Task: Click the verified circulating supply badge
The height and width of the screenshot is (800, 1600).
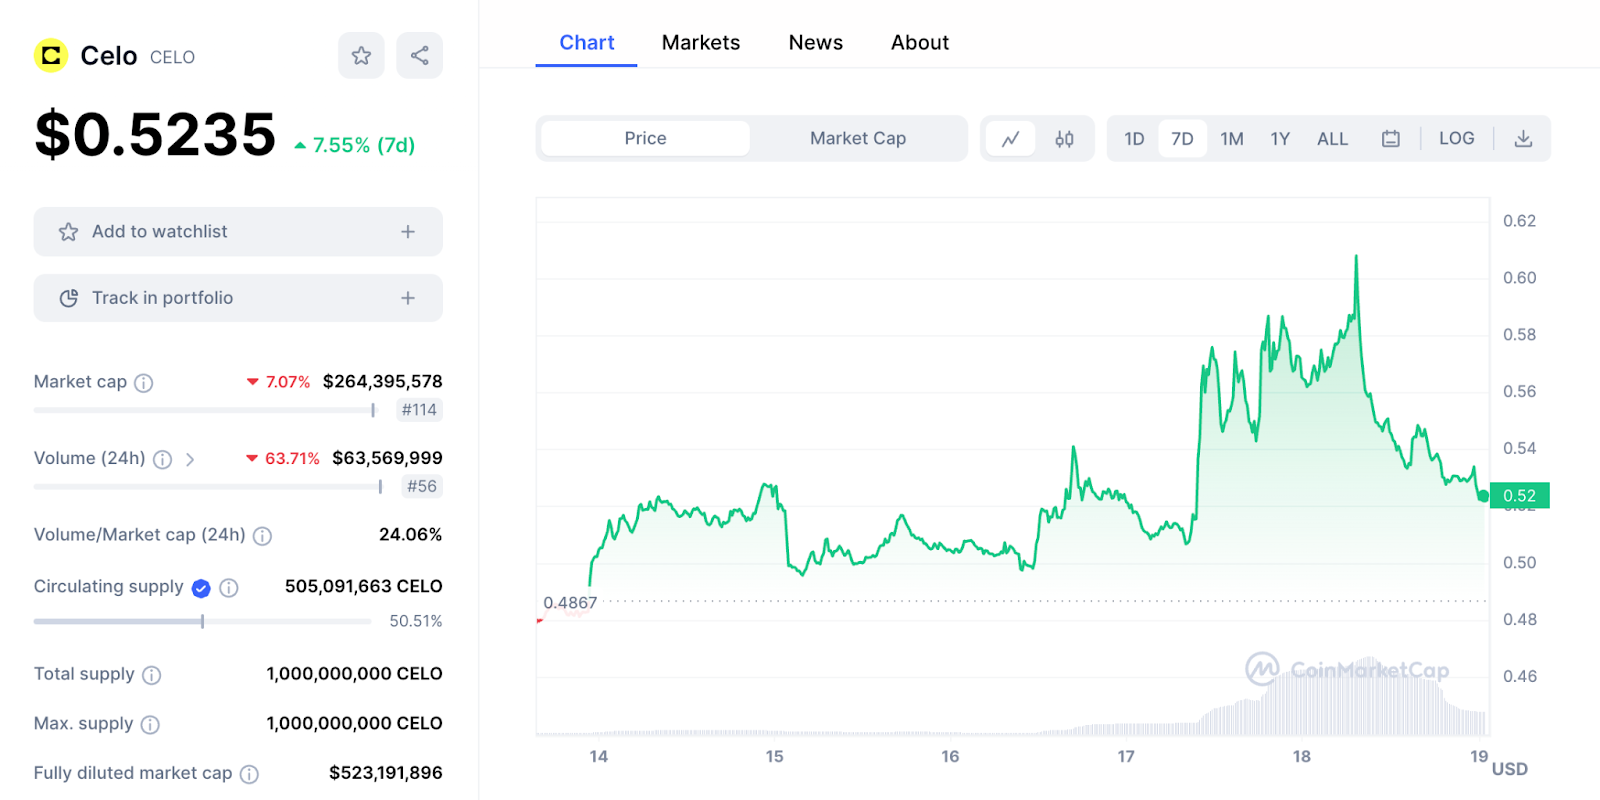Action: point(201,588)
